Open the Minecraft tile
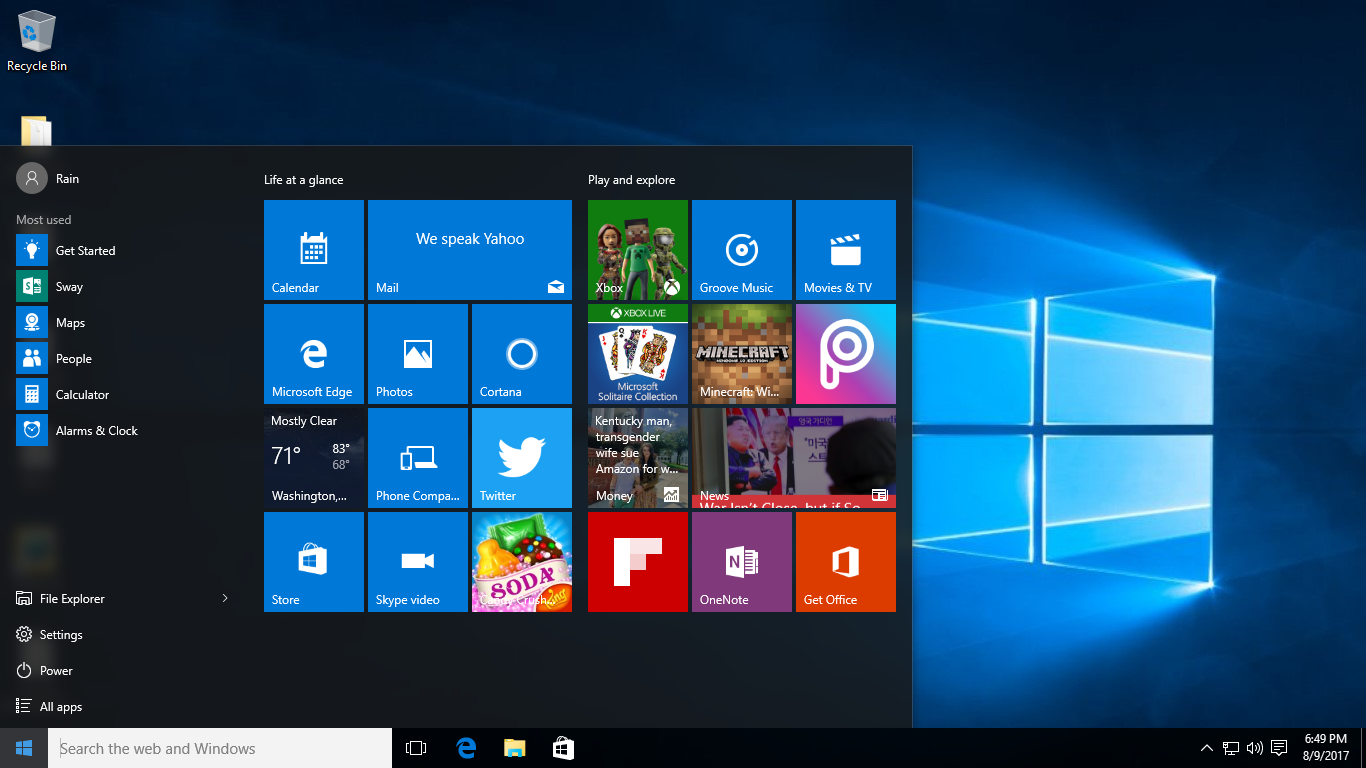 [x=742, y=354]
